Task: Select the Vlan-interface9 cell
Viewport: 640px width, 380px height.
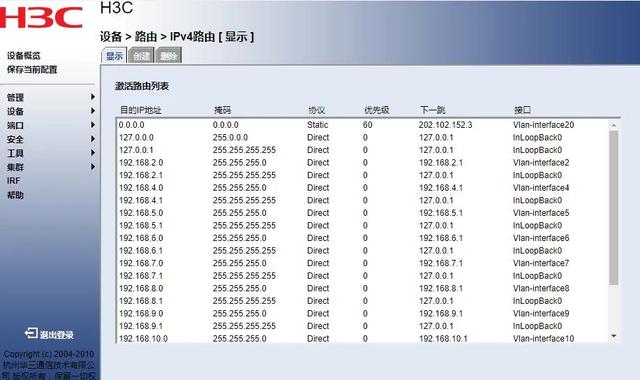Action: [541, 313]
